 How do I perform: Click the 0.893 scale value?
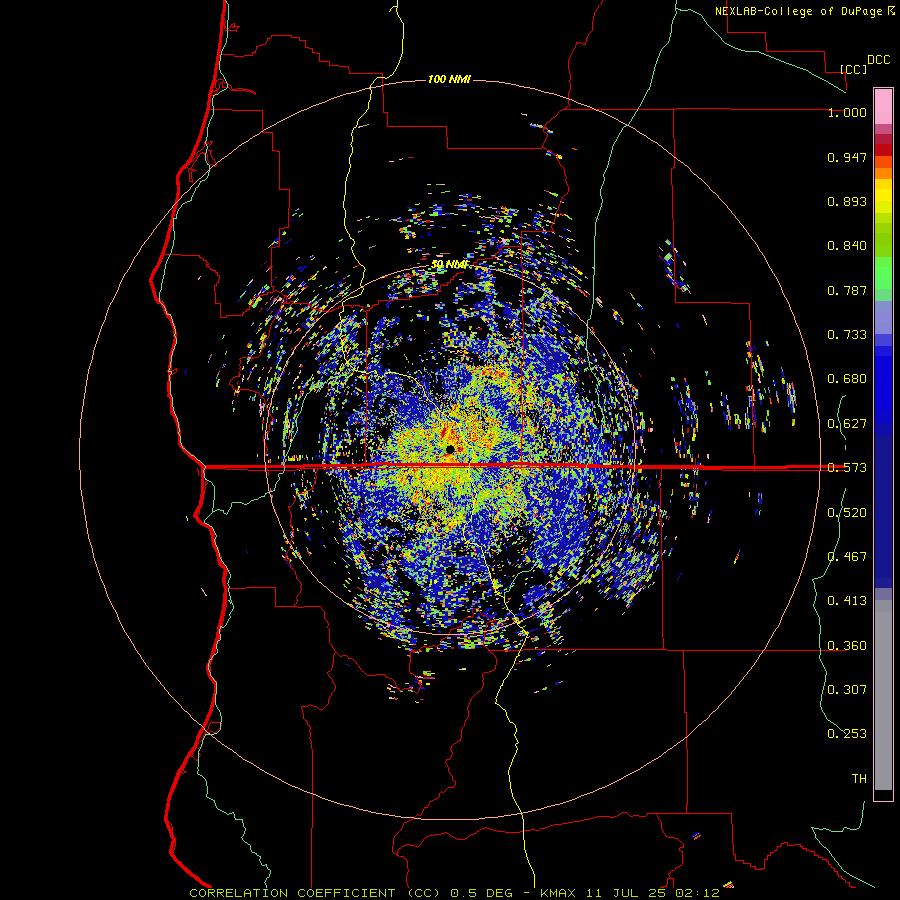point(847,201)
